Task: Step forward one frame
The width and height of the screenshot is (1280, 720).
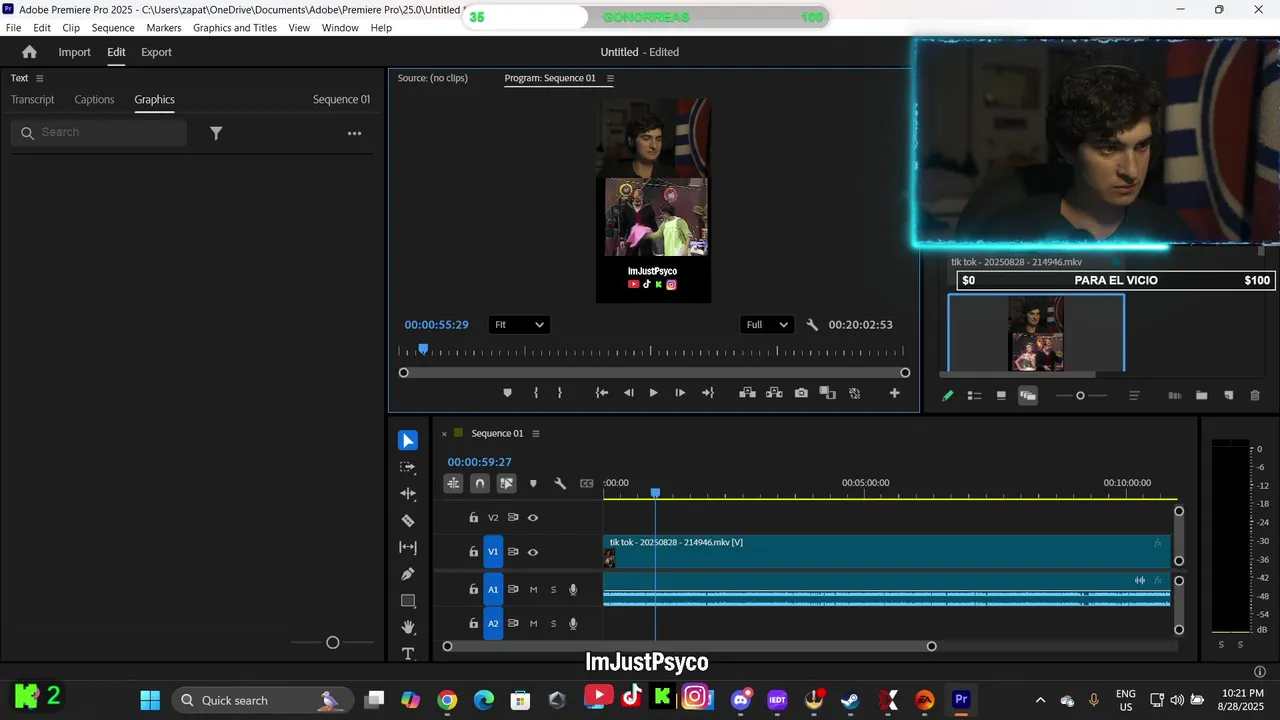Action: pyautogui.click(x=680, y=393)
